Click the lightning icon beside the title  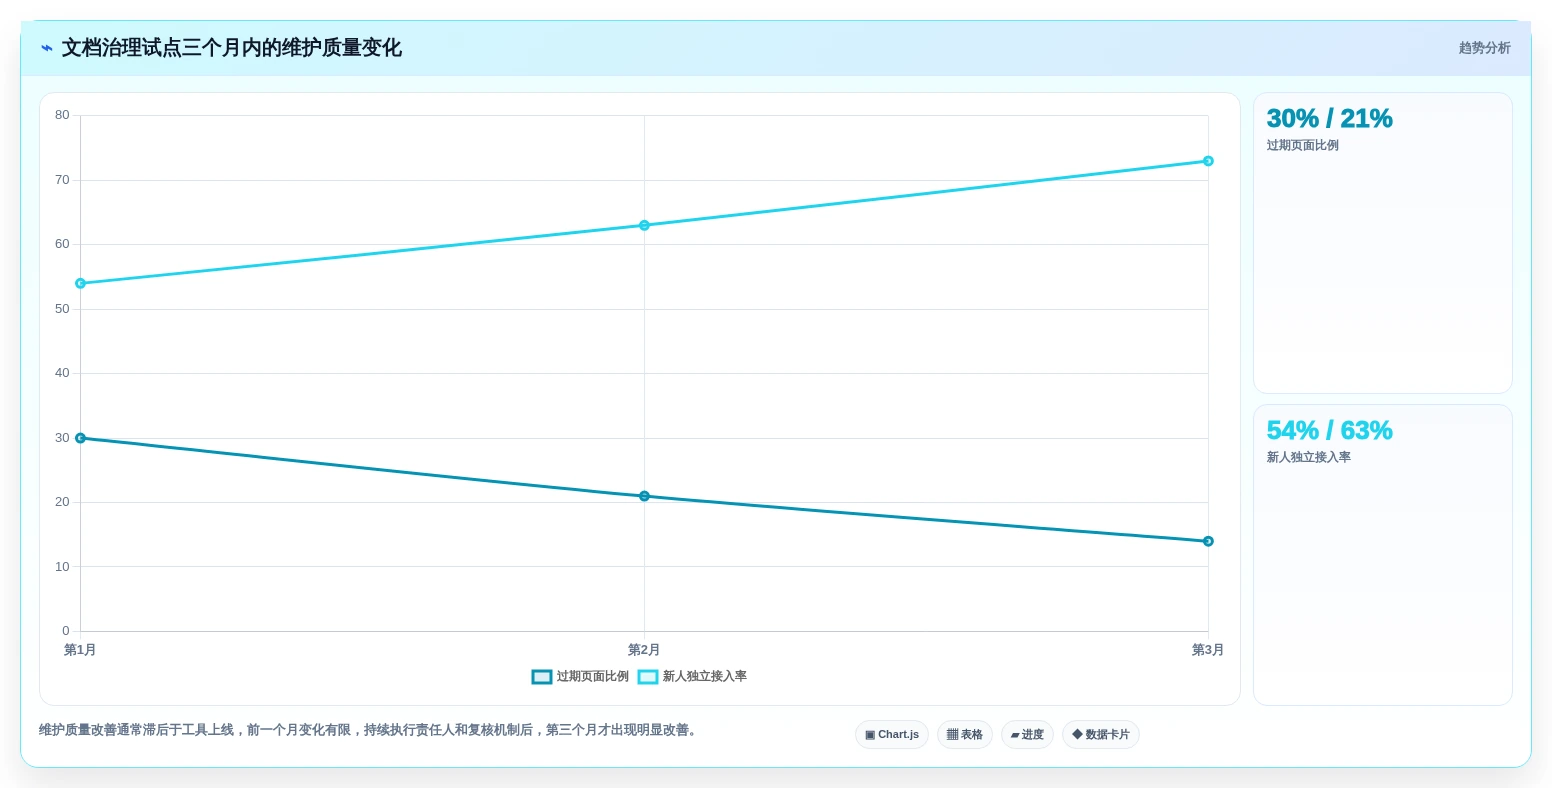click(x=47, y=48)
